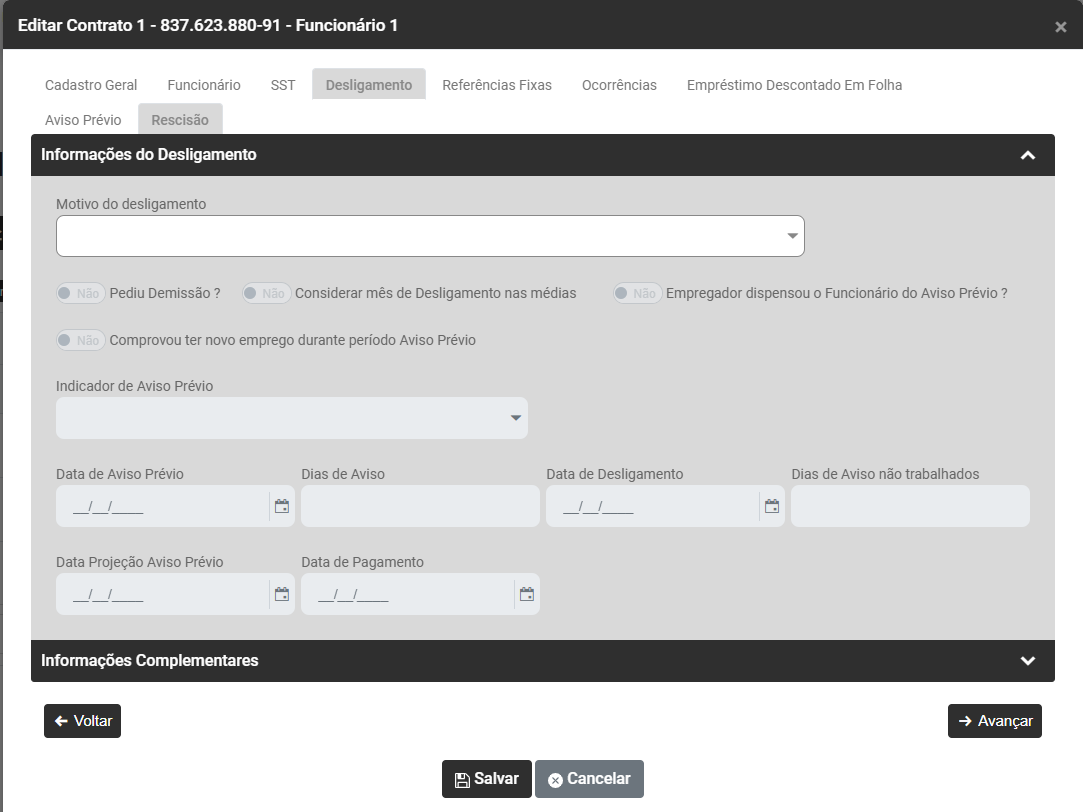Close the Editar Contrato dialog with X
This screenshot has width=1083, height=812.
click(1060, 27)
